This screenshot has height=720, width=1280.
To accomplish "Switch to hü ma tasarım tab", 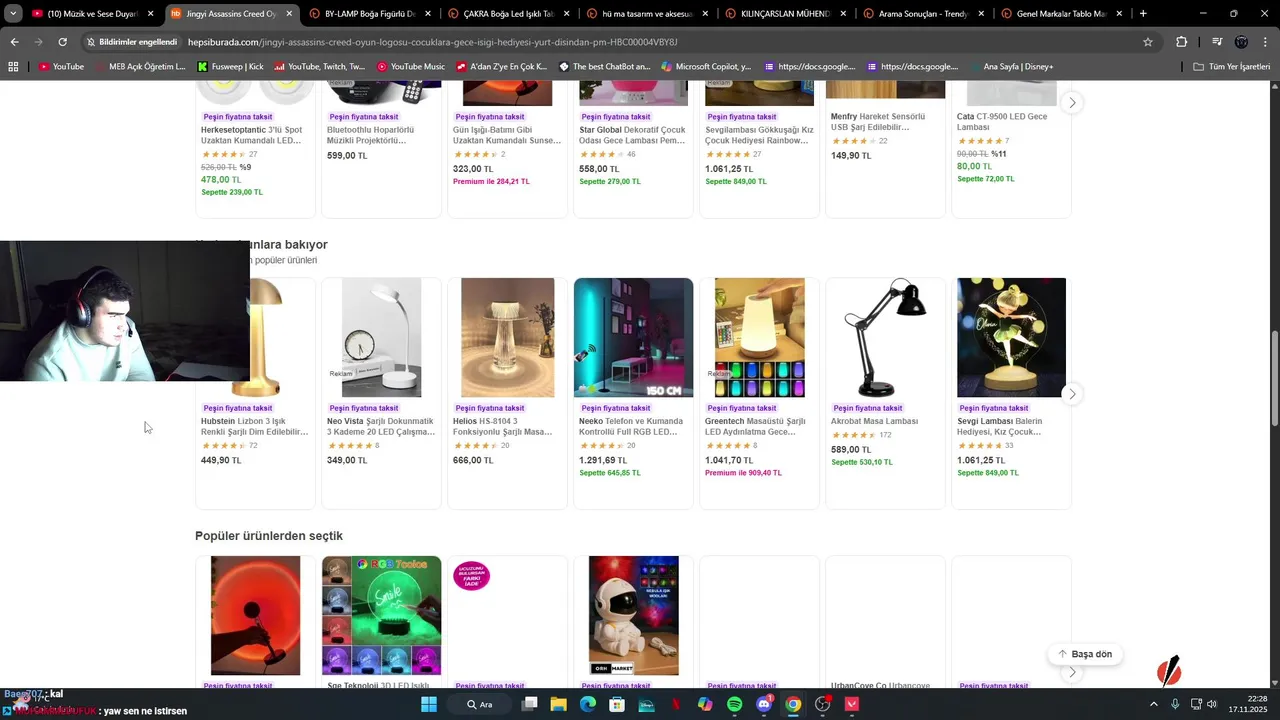I will (x=646, y=14).
